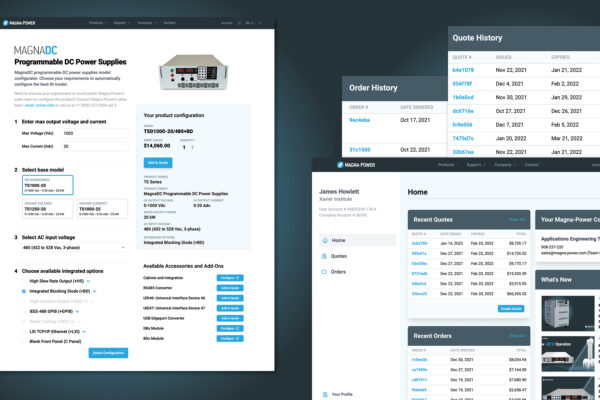Click Contact in the configurator header

(x=170, y=23)
